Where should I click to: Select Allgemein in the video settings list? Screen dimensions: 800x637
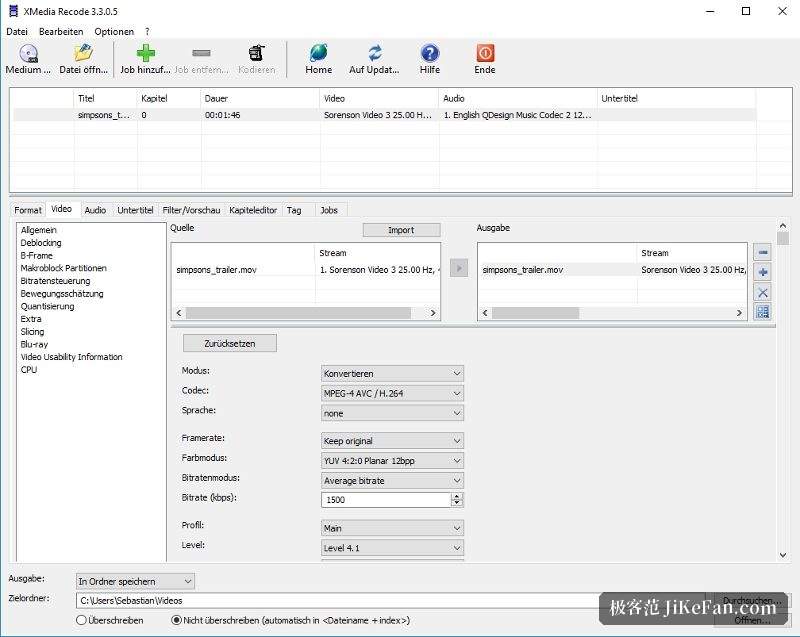(39, 230)
